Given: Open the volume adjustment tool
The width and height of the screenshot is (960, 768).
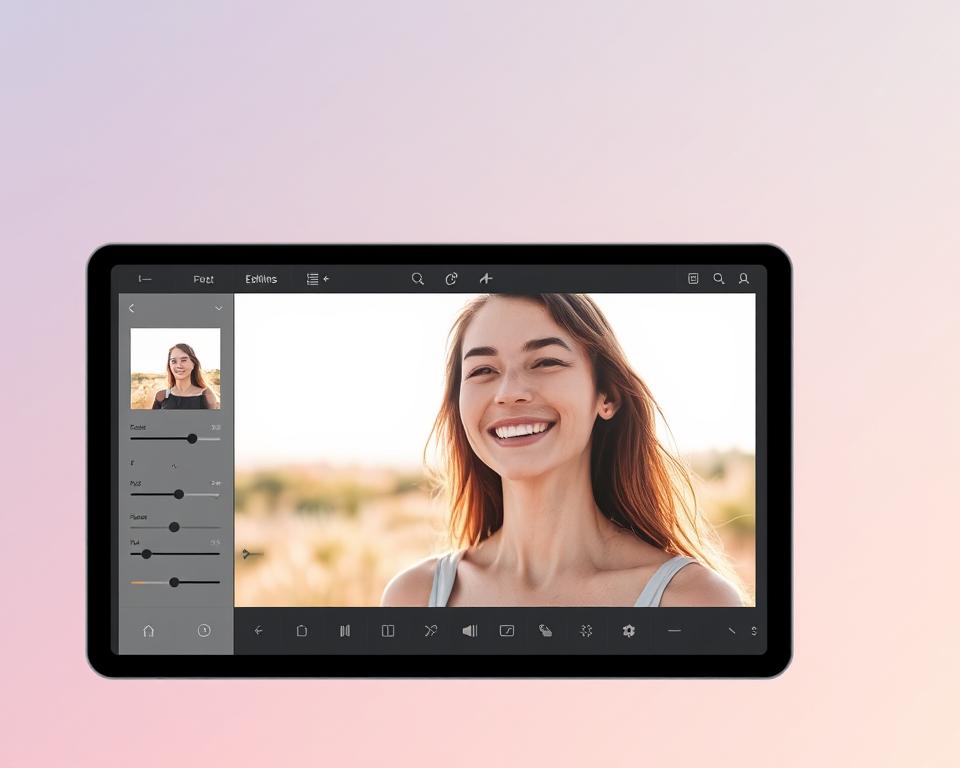Looking at the screenshot, I should point(470,630).
